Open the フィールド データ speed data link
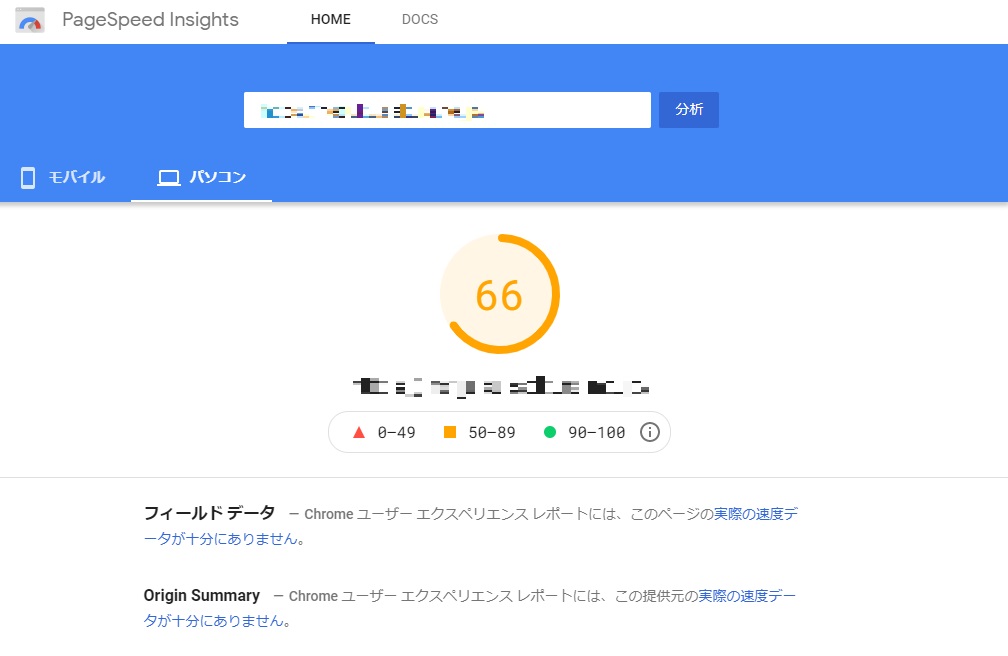The width and height of the screenshot is (1008, 656). tap(755, 514)
